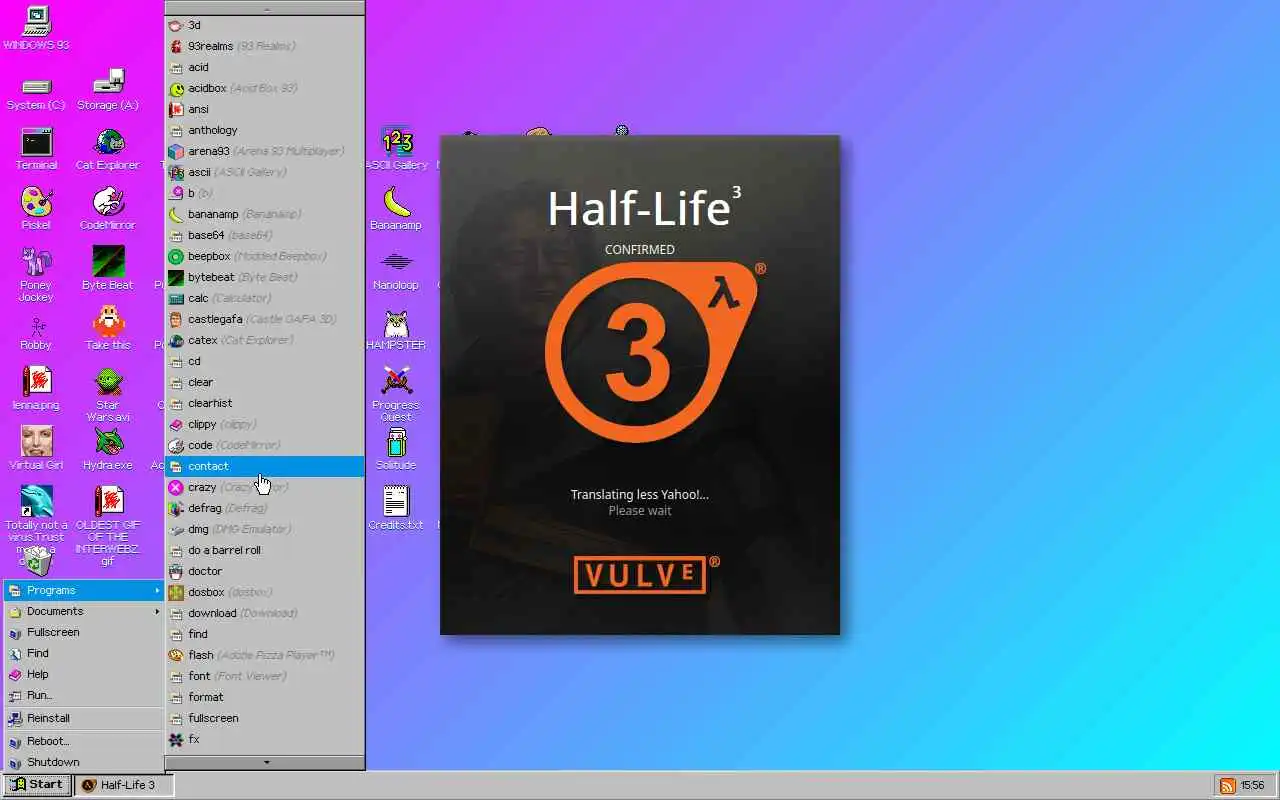Expand the Programs submenu in Start menu

83,590
